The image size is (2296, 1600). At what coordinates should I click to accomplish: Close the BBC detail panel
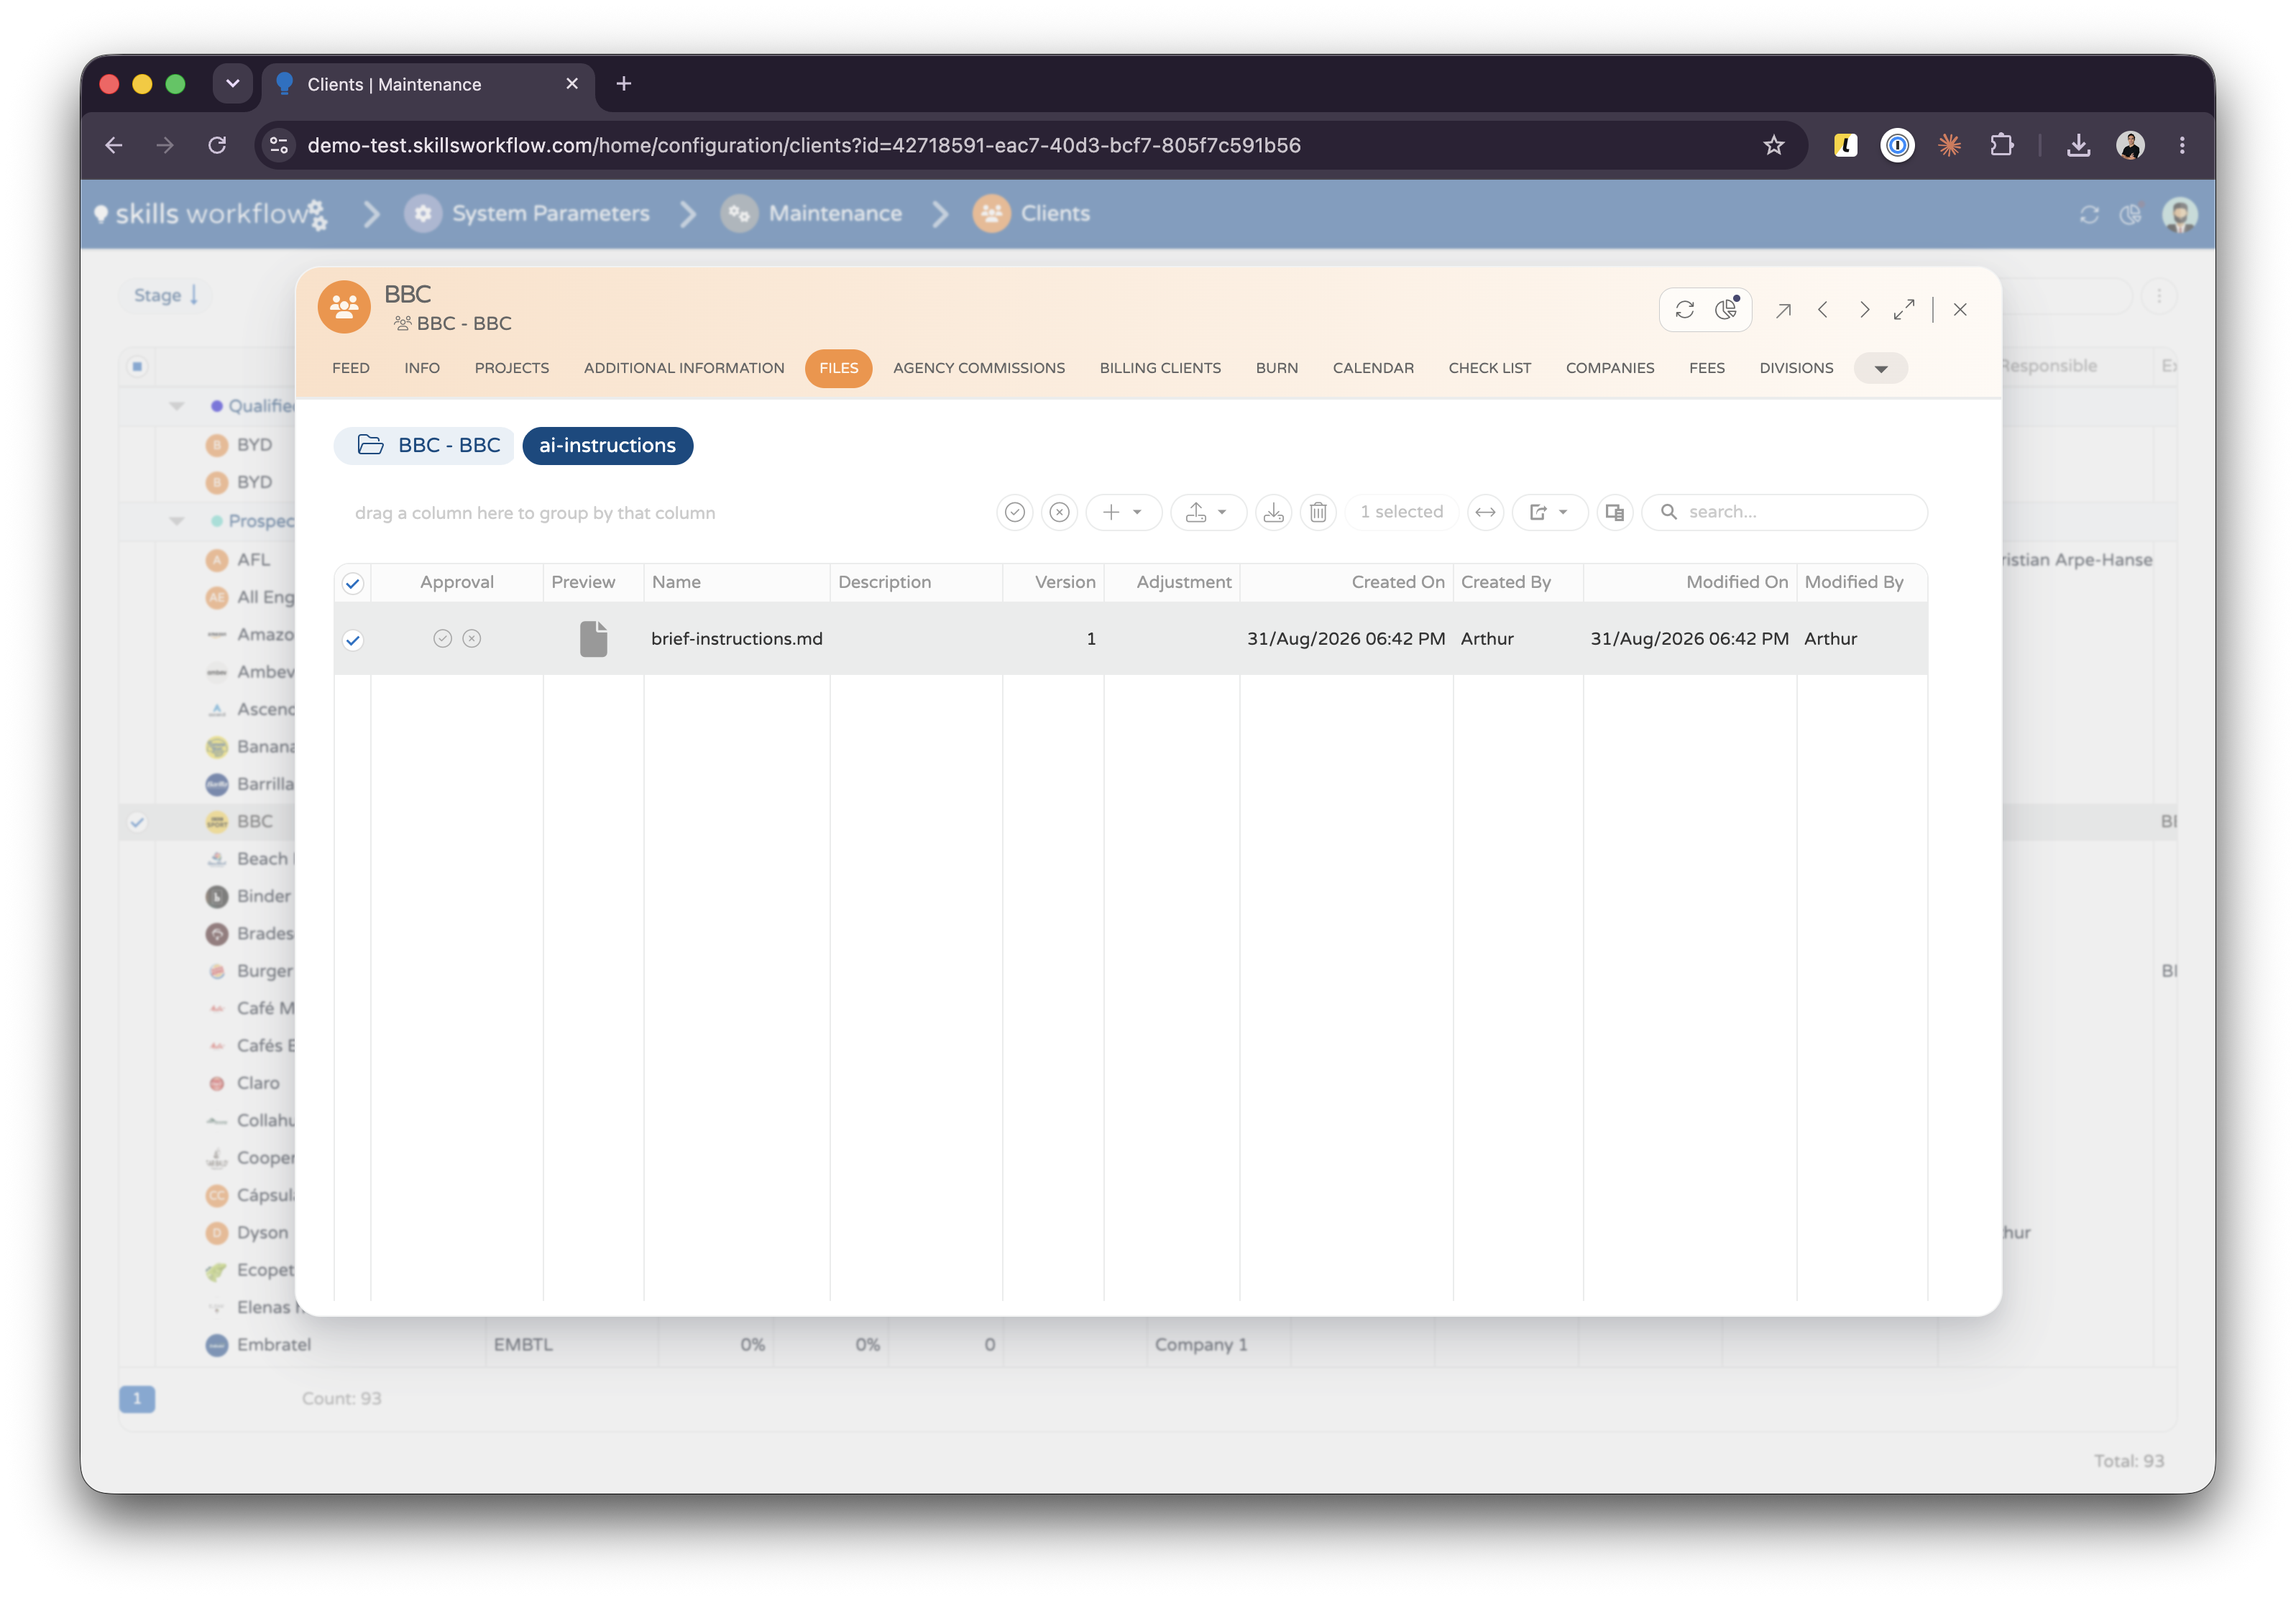tap(1960, 310)
